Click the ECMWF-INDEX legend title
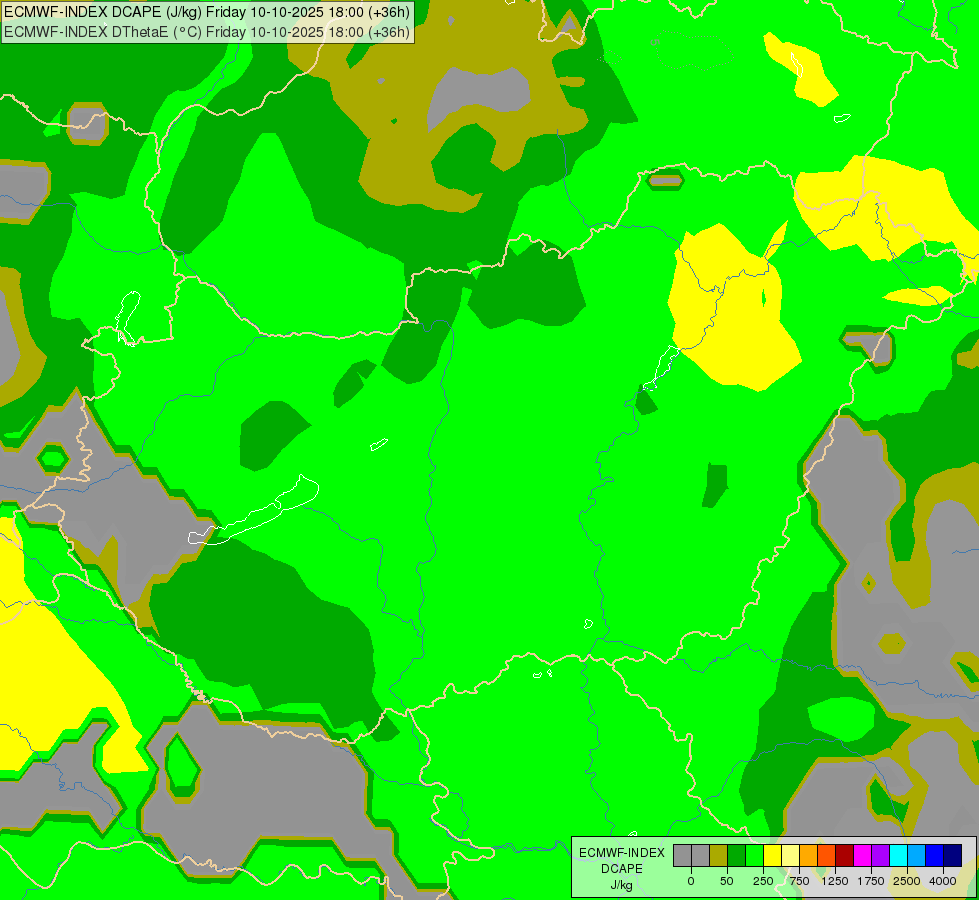Image resolution: width=979 pixels, height=900 pixels. tap(622, 853)
